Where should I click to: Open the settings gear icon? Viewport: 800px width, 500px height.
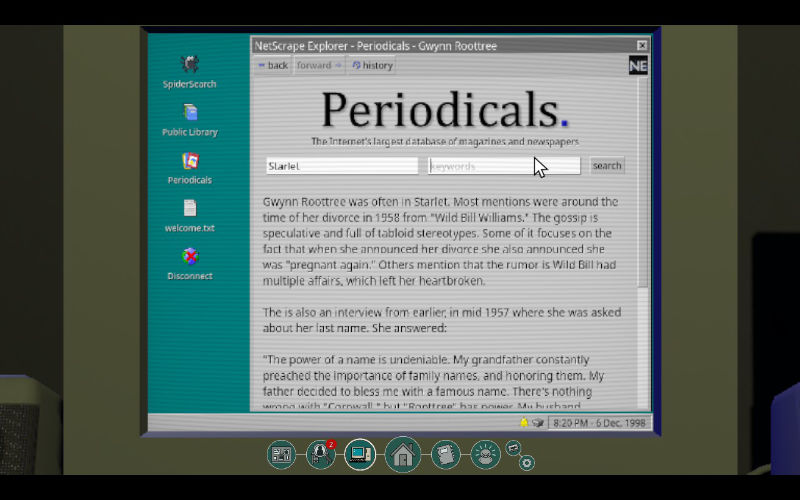[527, 463]
